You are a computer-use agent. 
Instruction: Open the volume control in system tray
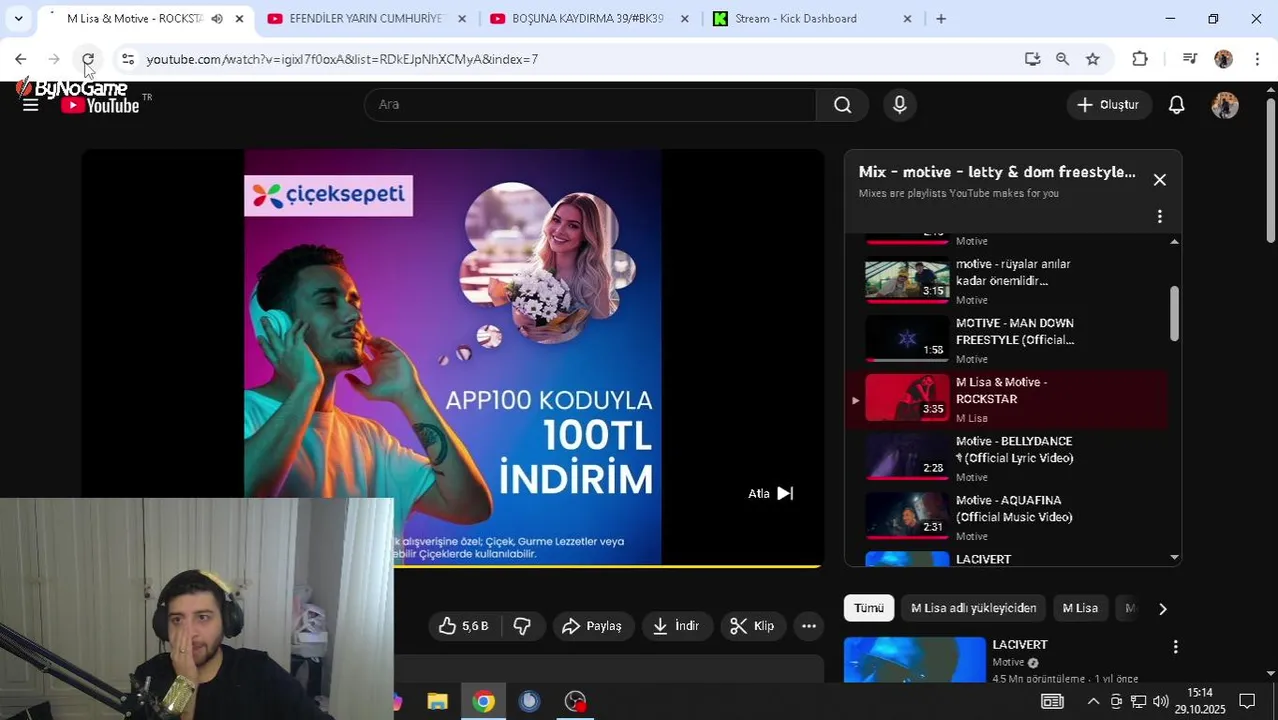tap(1160, 701)
